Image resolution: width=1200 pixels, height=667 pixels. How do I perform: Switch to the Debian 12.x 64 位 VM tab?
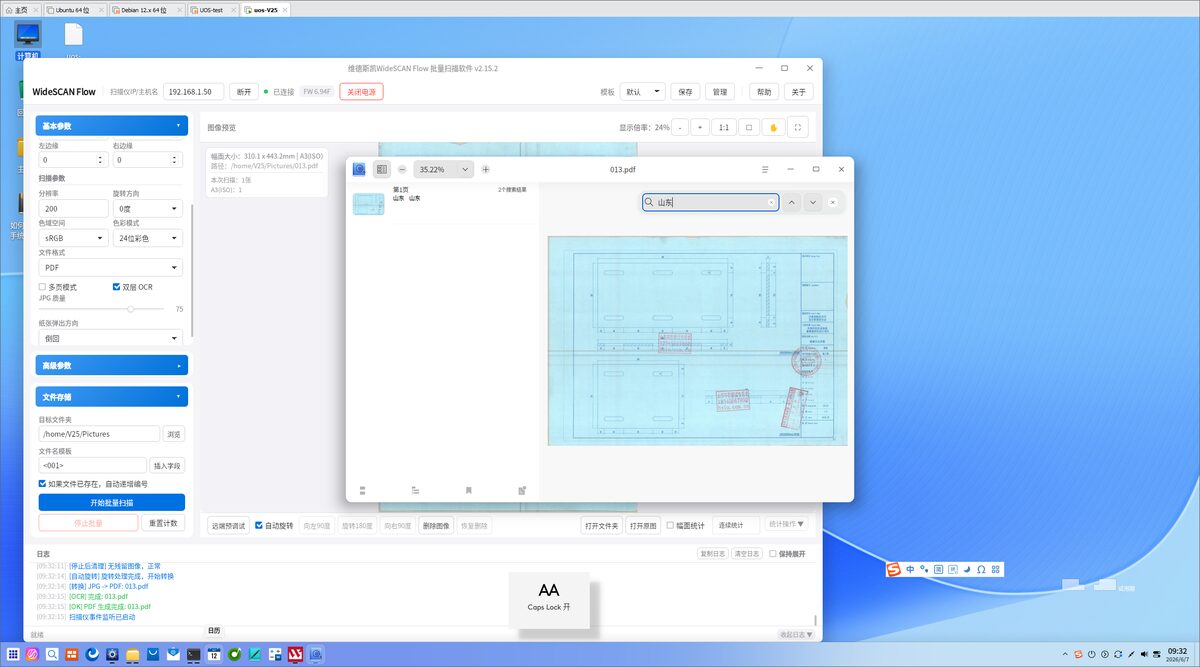tap(147, 9)
